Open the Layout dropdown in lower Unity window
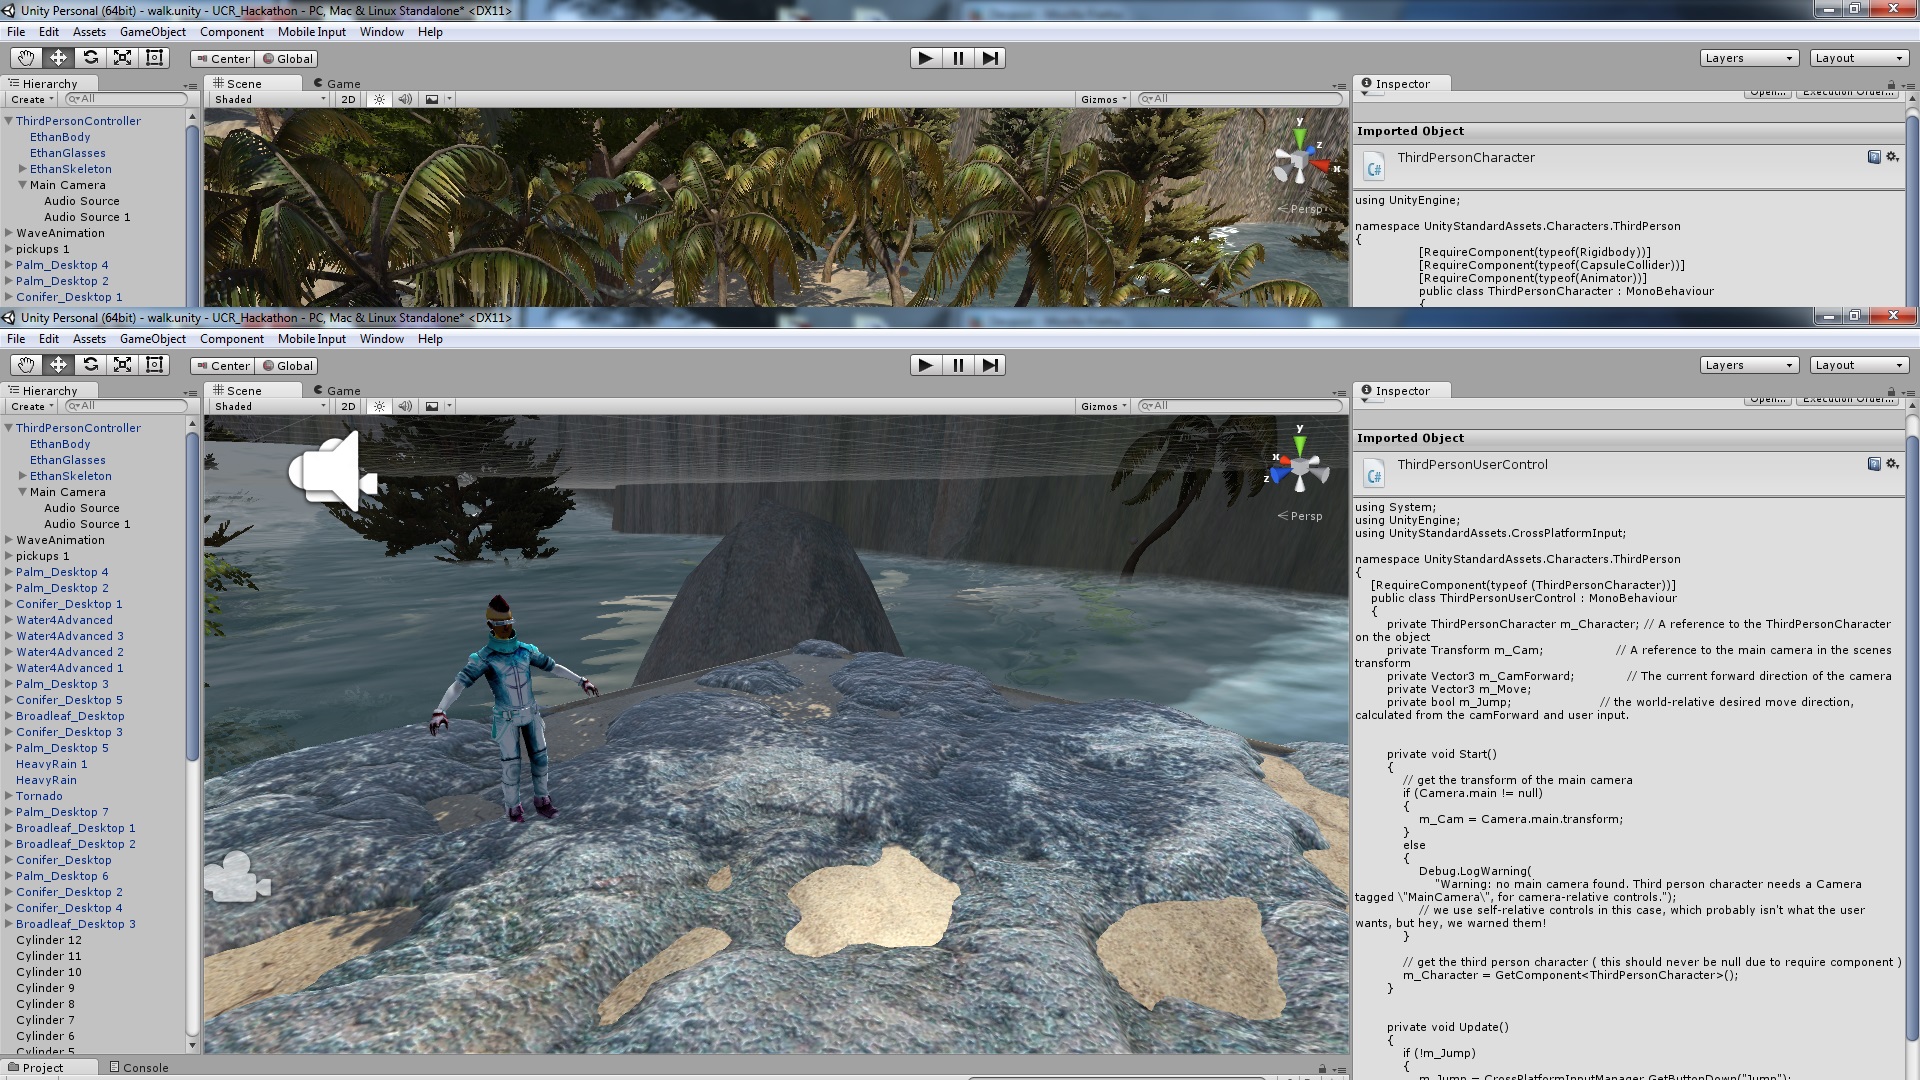 1858,365
